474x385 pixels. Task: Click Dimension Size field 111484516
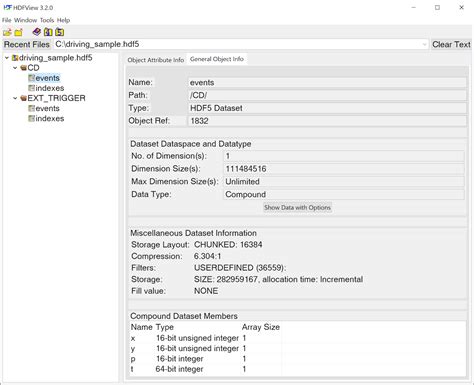[344, 169]
